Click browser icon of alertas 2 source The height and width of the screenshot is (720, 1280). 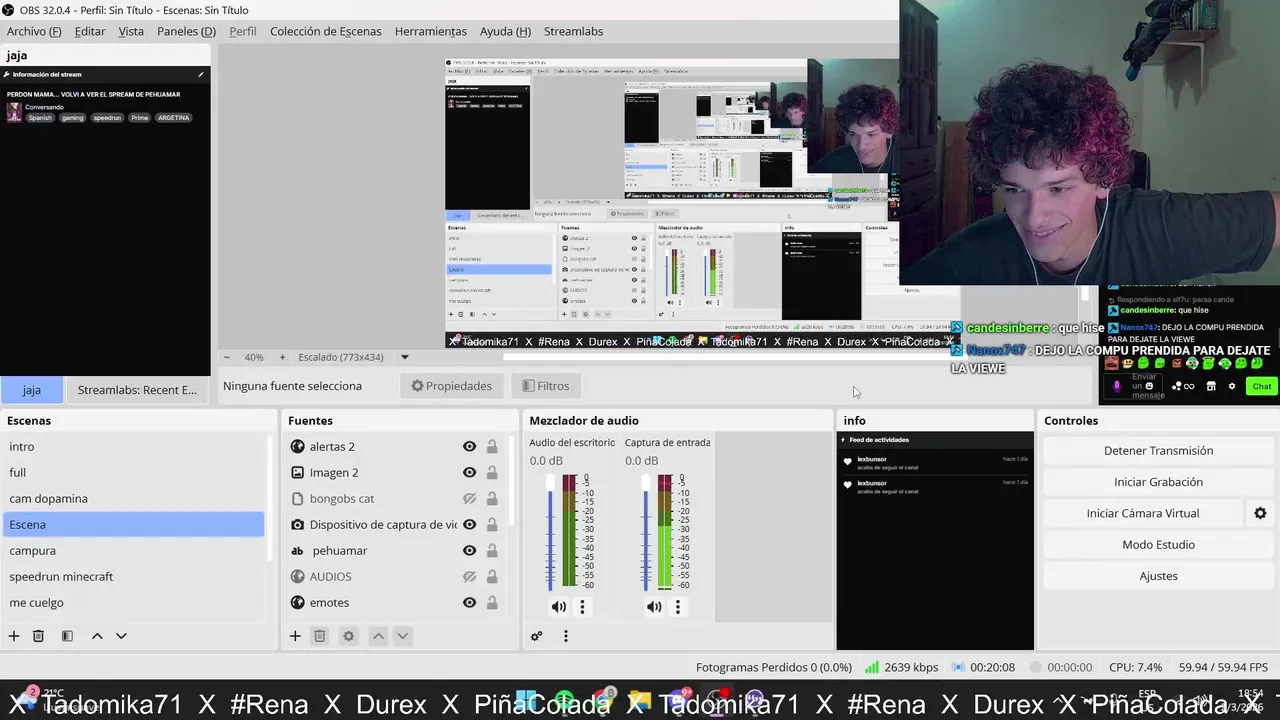point(297,446)
